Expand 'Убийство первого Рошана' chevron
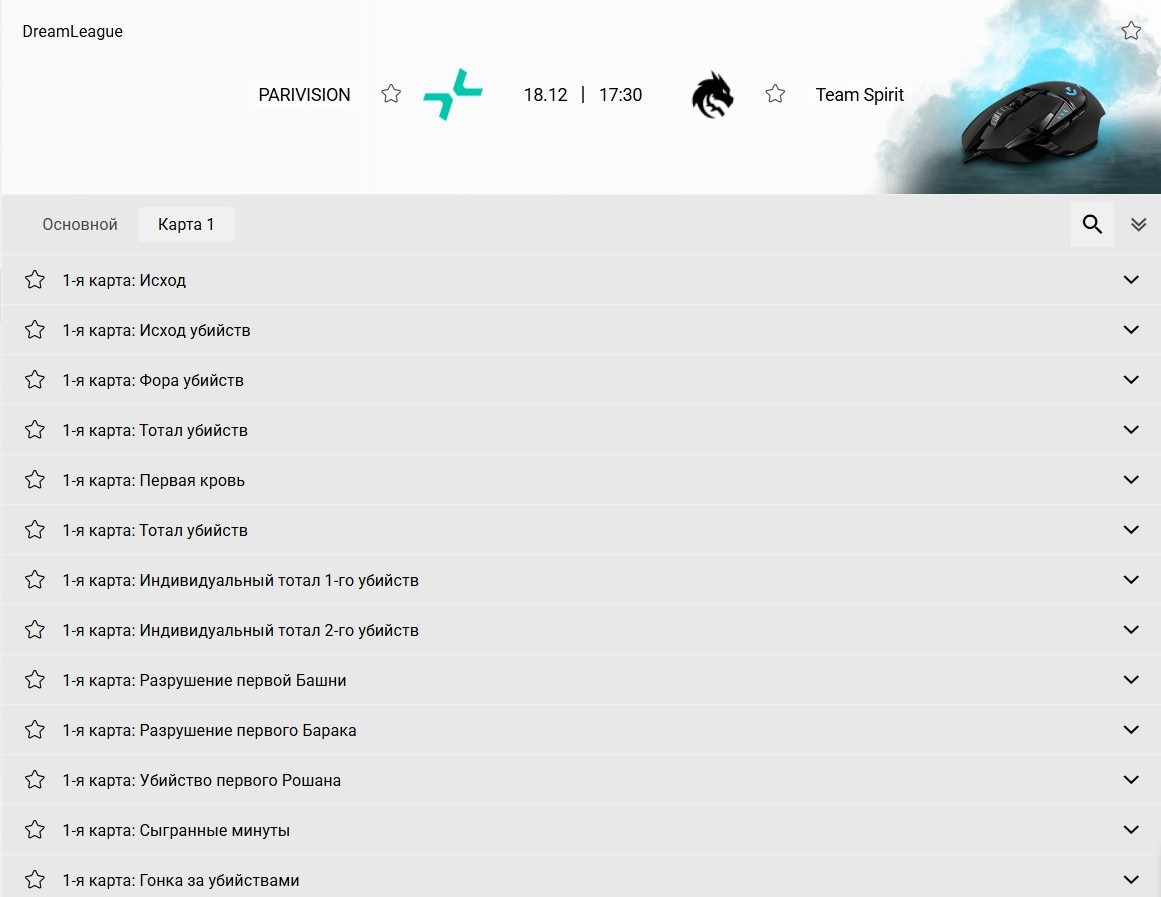This screenshot has width=1161, height=897. [x=1131, y=780]
